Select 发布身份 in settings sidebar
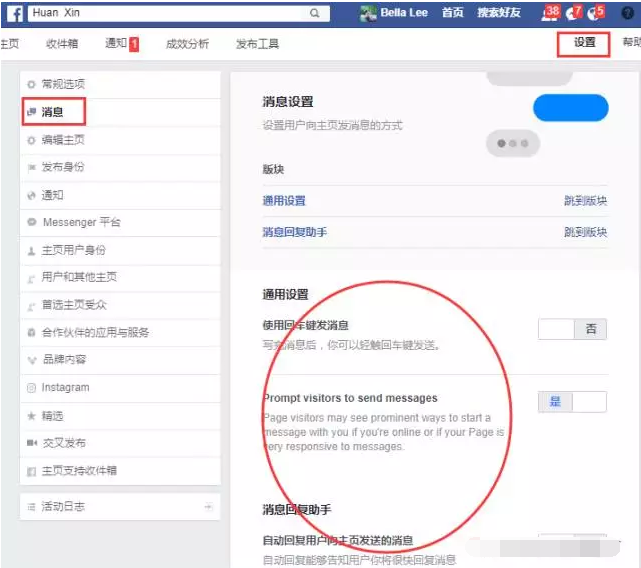This screenshot has height=568, width=641. tap(120, 167)
